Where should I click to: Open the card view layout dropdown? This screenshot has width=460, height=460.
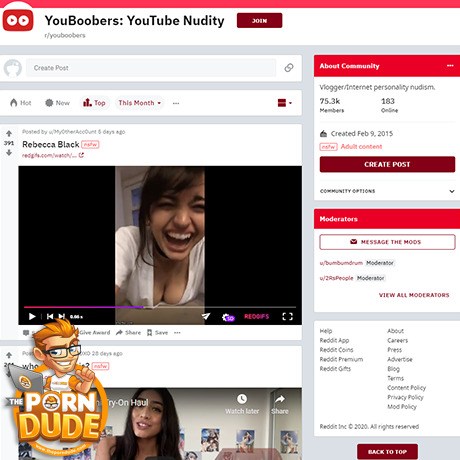coord(285,103)
